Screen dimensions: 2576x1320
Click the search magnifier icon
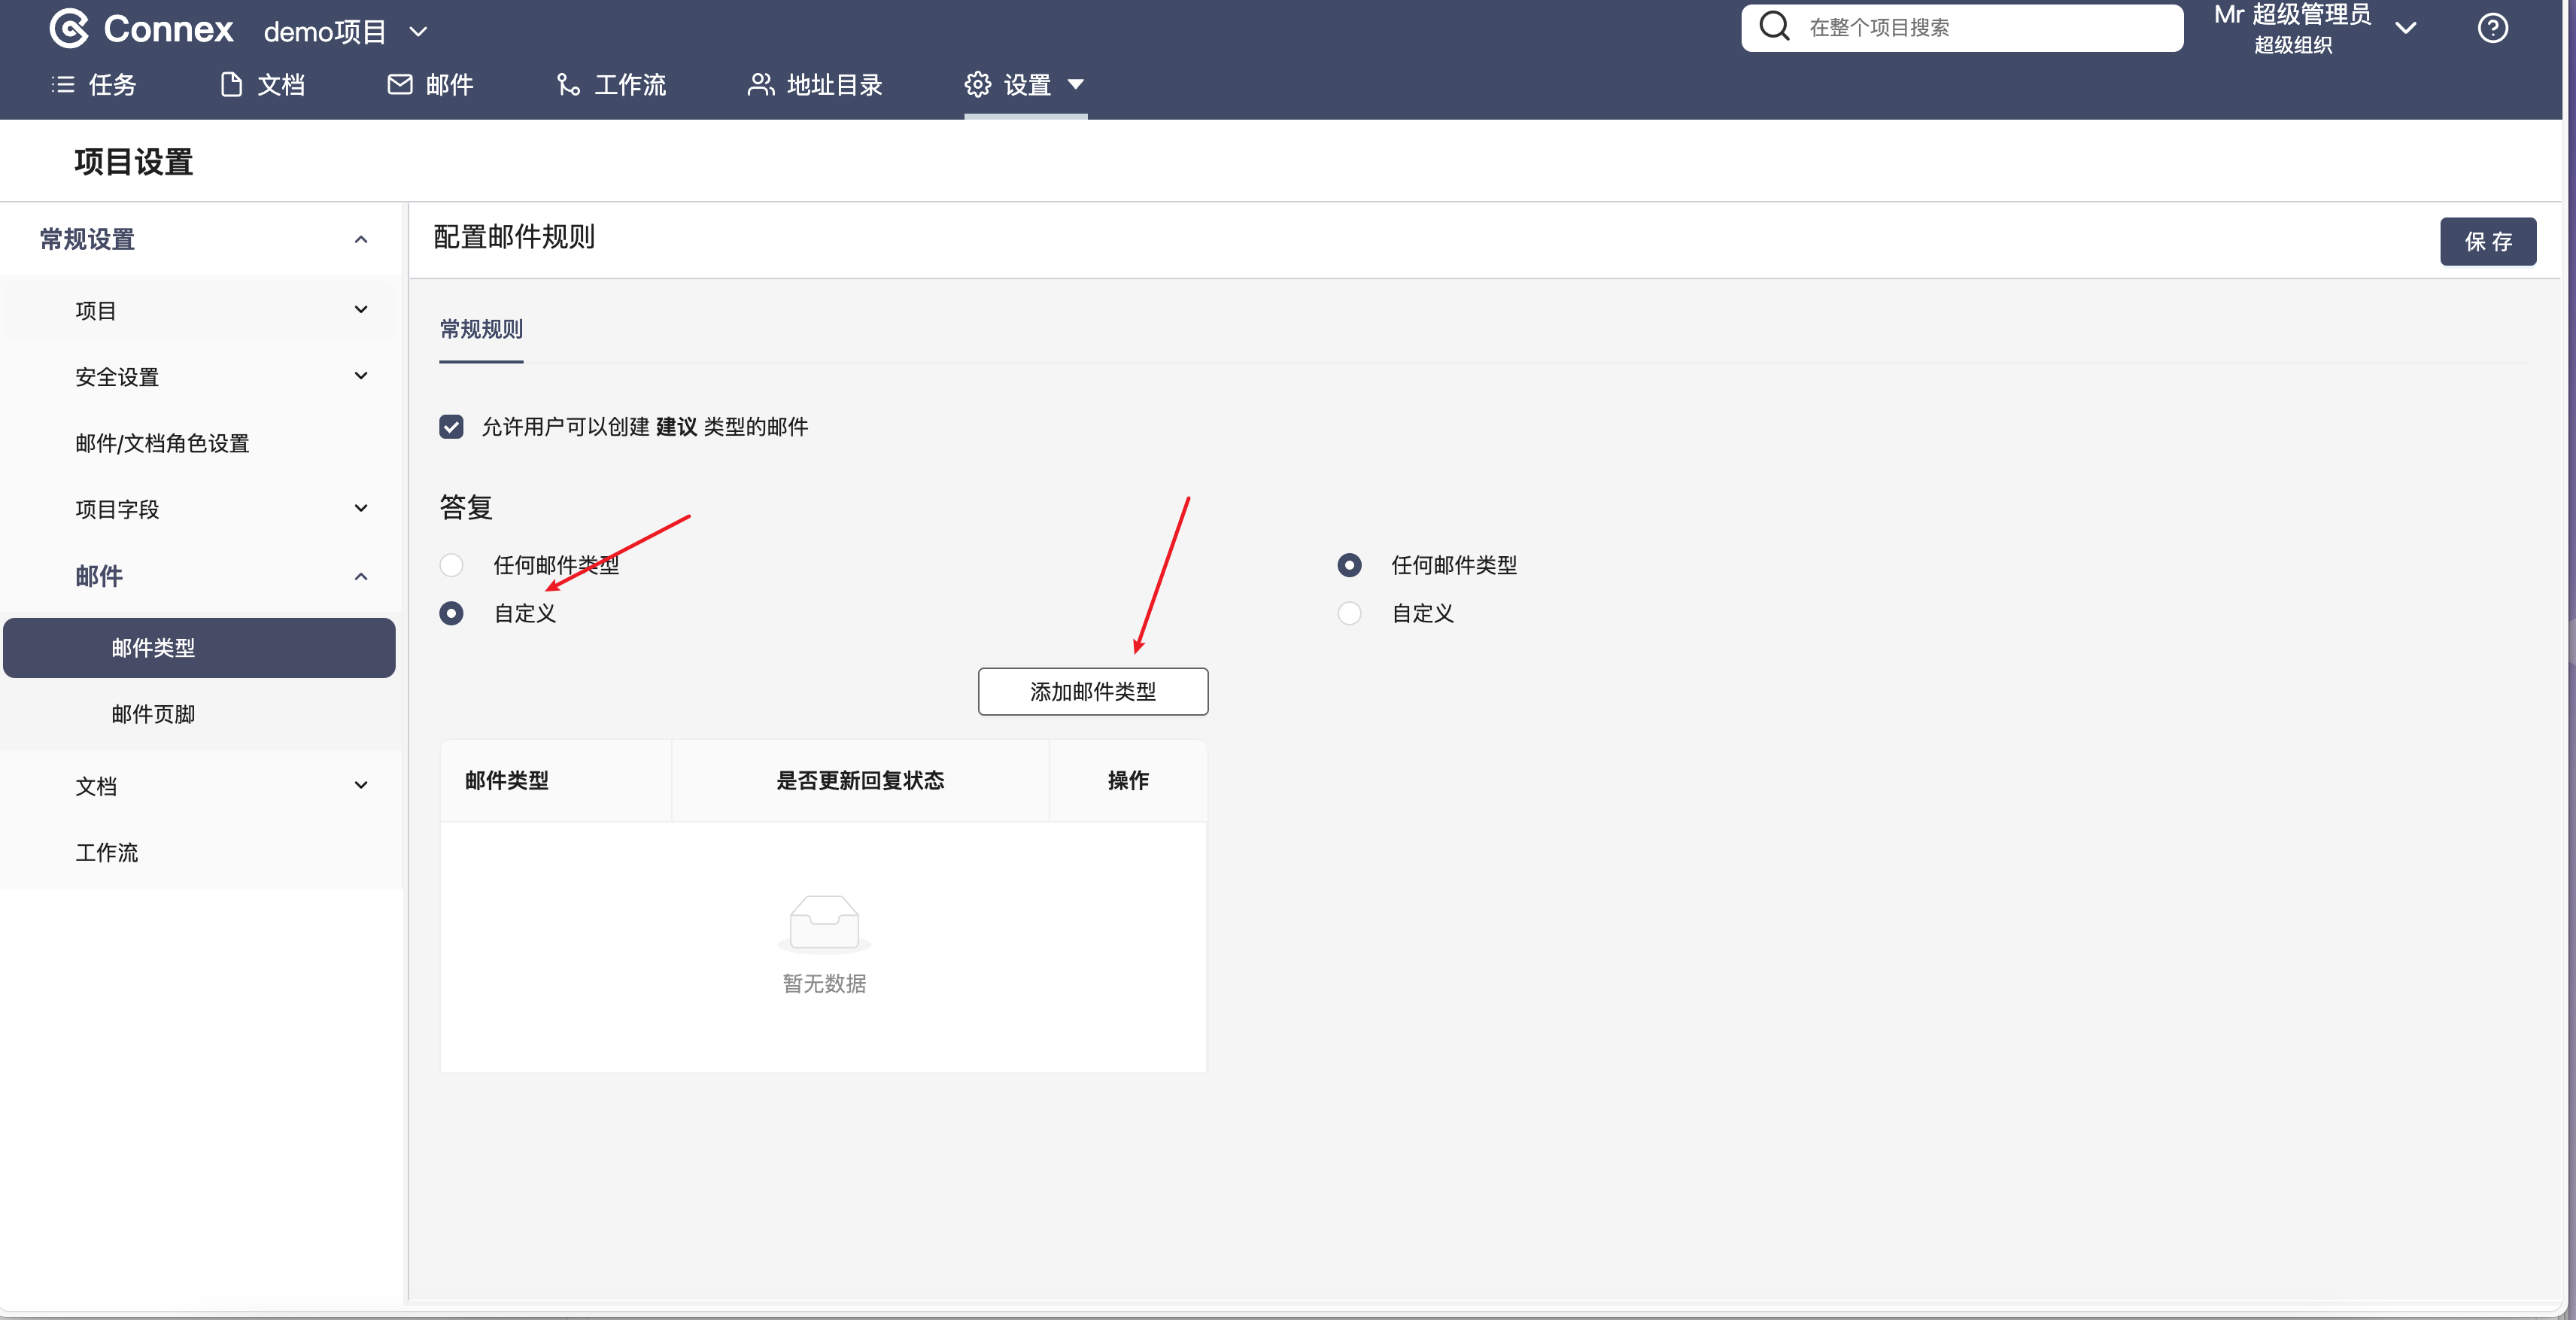click(1774, 27)
